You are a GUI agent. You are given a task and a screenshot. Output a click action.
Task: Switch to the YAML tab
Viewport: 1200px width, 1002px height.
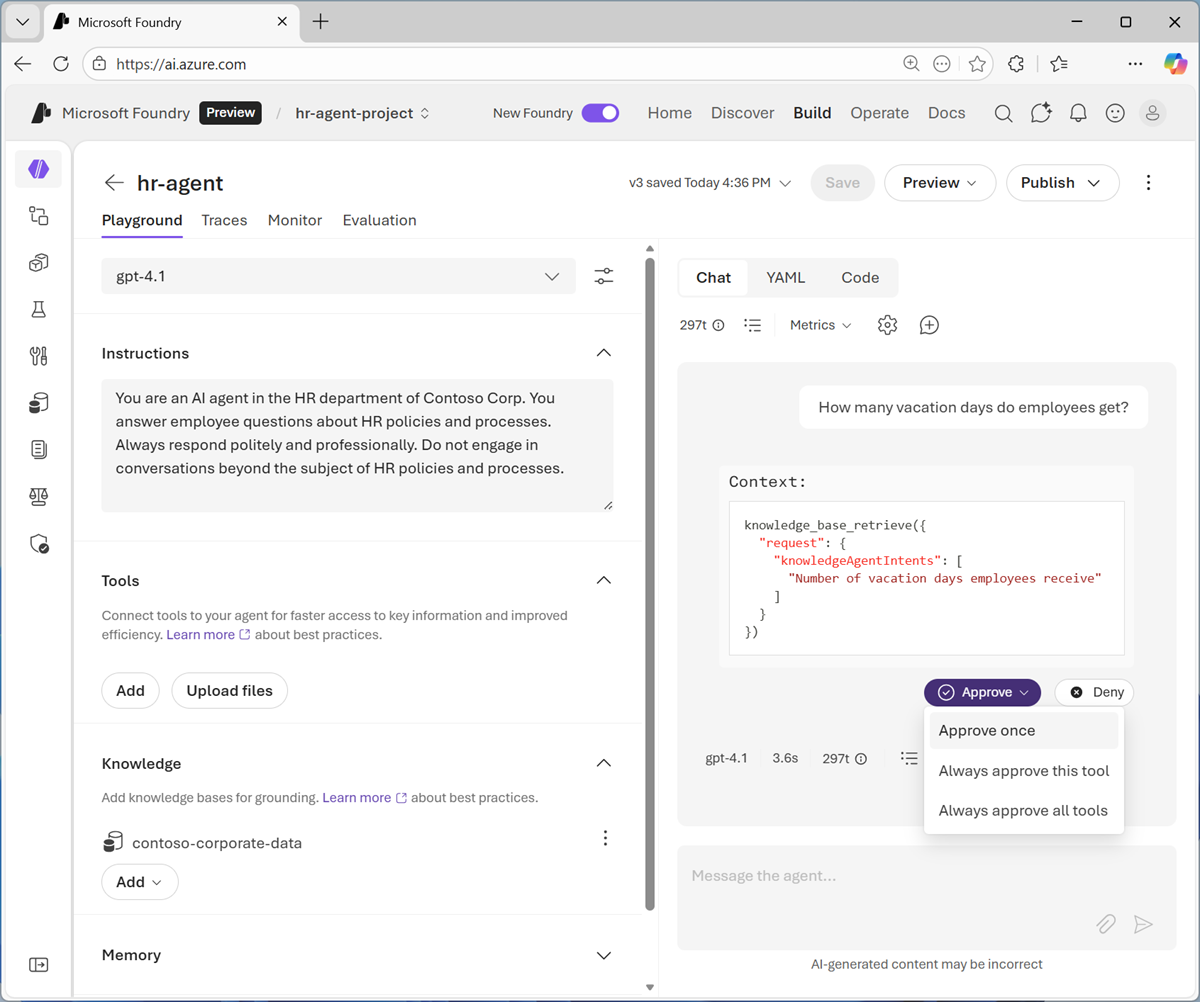(786, 277)
